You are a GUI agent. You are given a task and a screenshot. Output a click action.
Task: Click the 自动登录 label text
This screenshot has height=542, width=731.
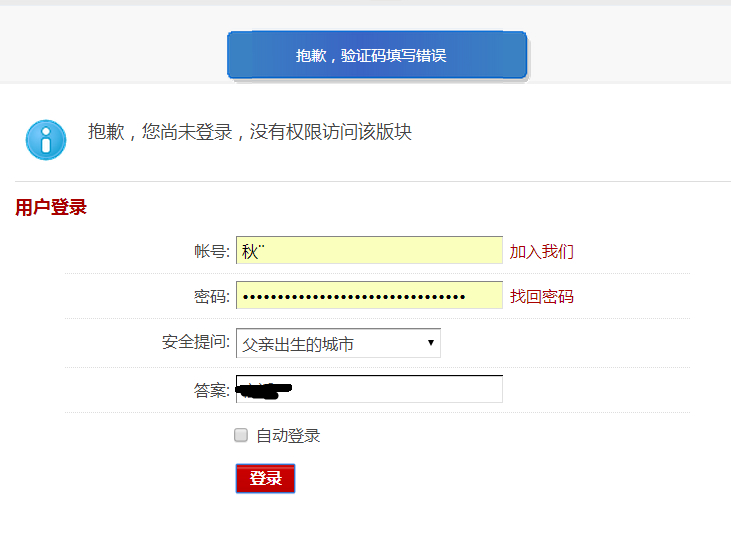[288, 436]
